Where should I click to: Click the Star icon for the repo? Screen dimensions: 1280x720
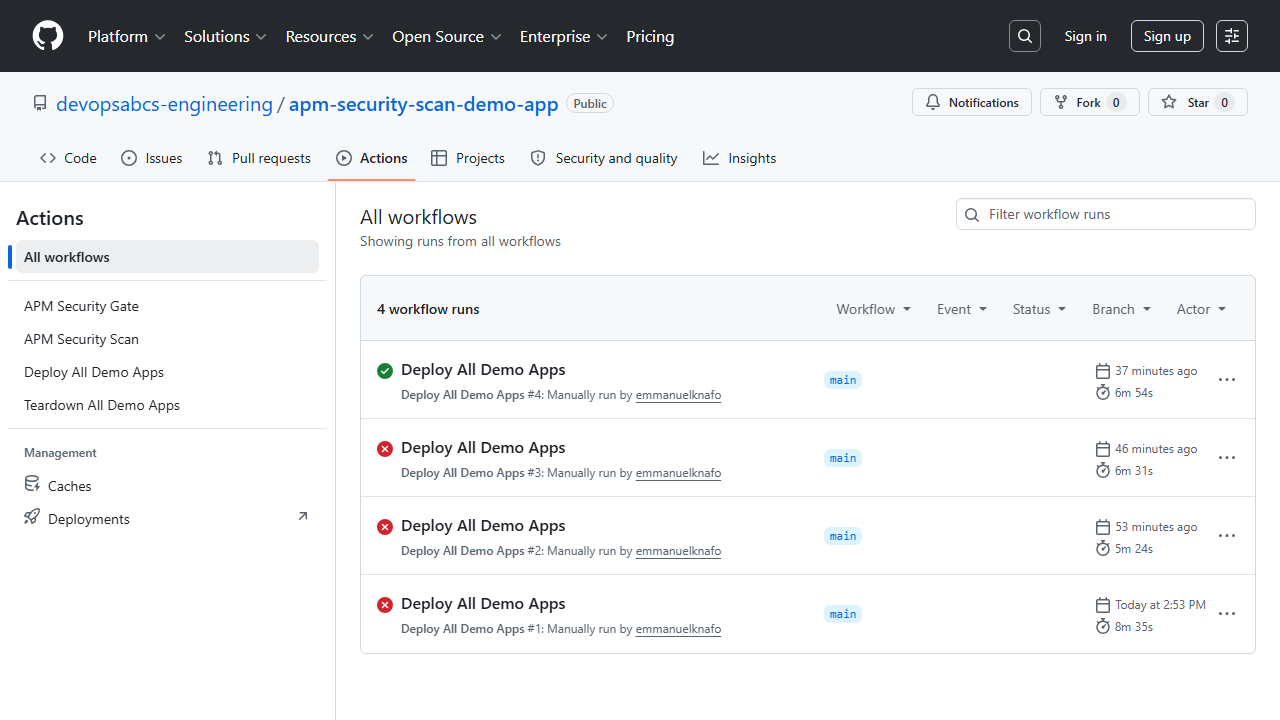pyautogui.click(x=1168, y=101)
